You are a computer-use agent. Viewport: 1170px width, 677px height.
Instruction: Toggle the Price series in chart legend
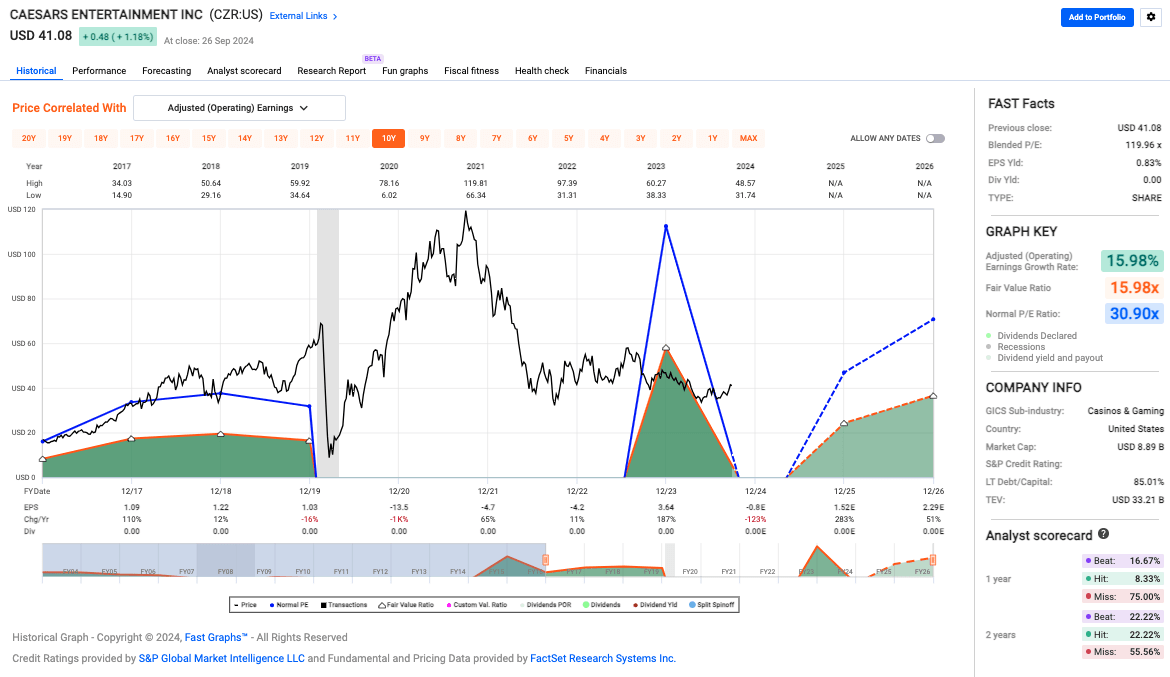click(245, 605)
